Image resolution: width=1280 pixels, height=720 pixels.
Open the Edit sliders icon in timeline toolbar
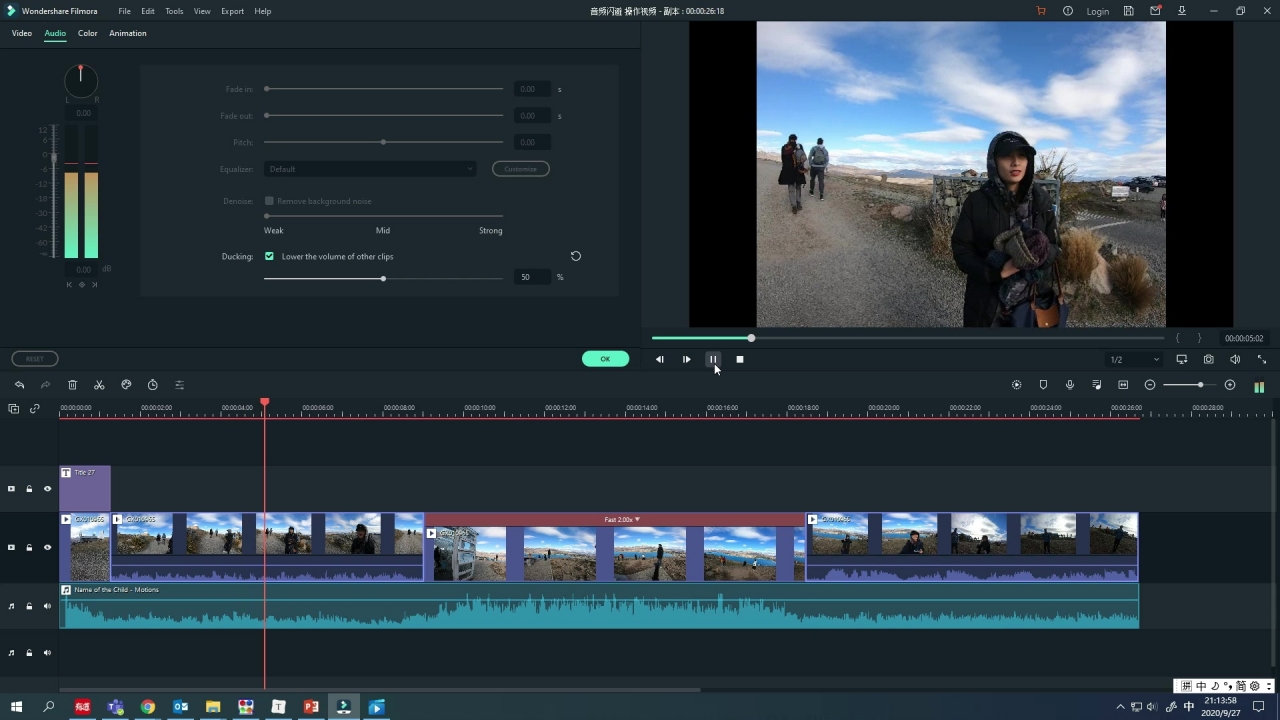pyautogui.click(x=179, y=385)
